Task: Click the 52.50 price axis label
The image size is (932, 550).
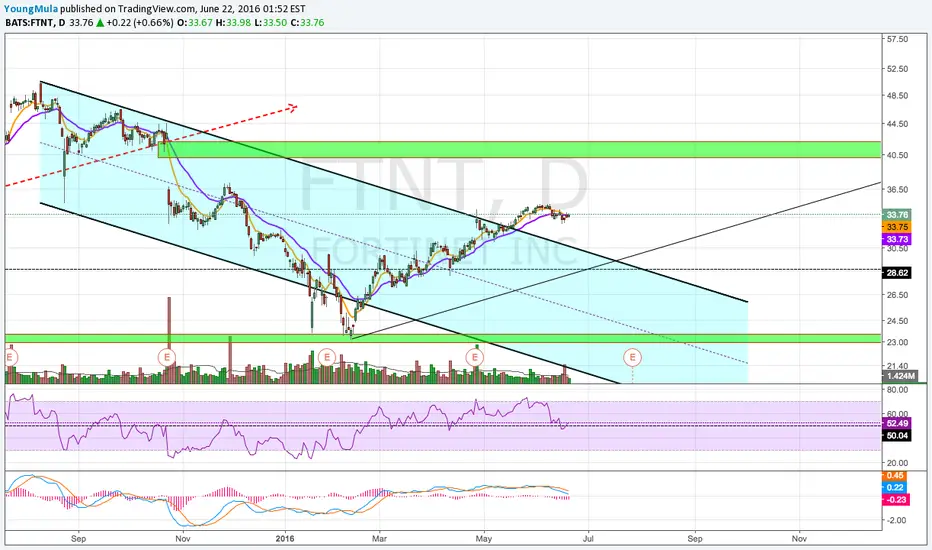Action: 897,69
